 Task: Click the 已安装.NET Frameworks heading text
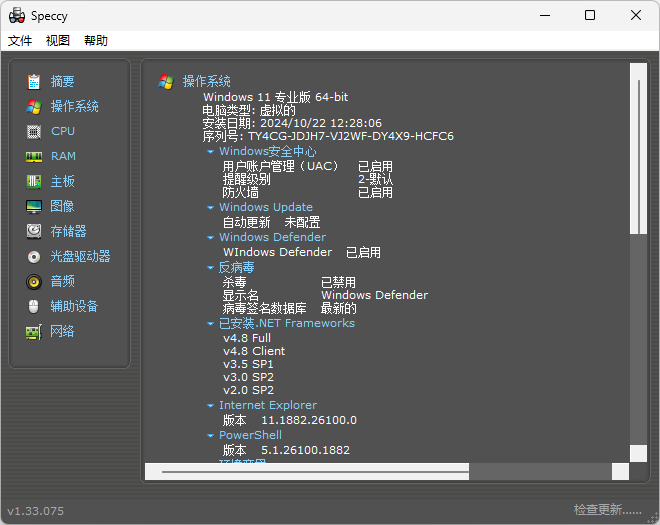coord(287,323)
